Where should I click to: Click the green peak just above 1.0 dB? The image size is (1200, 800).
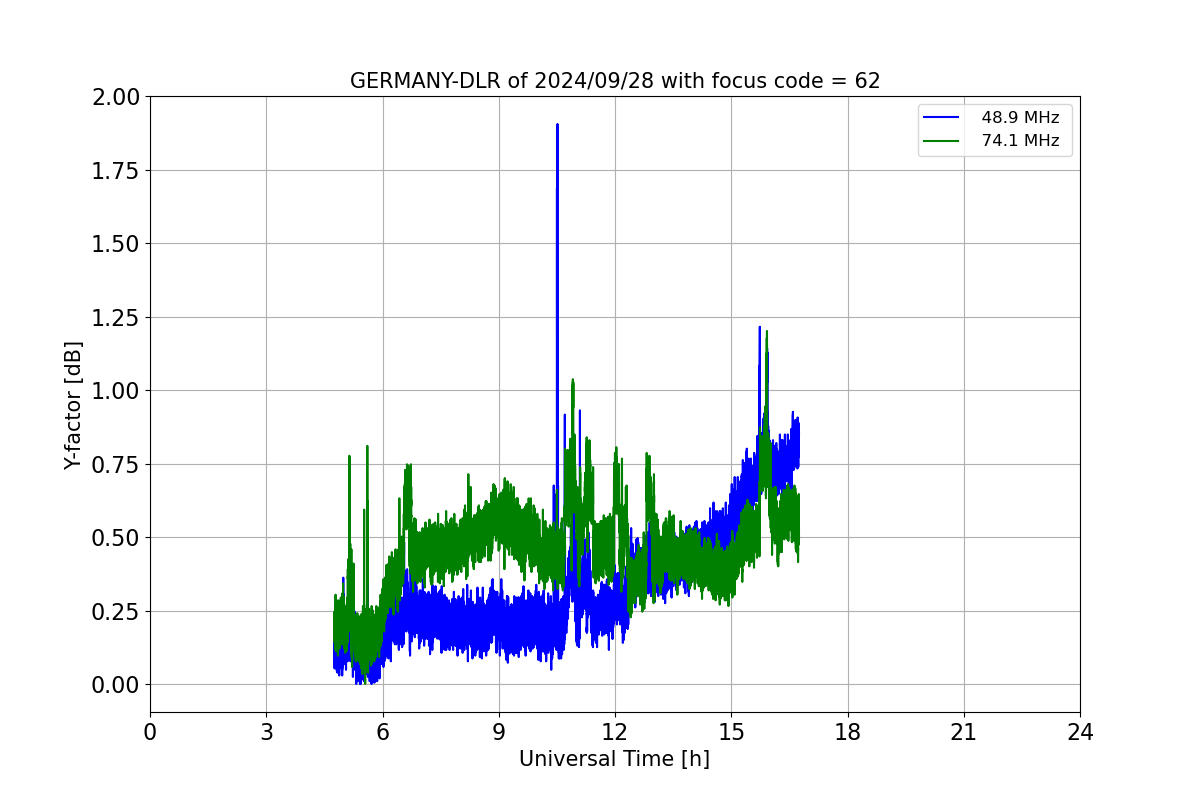(x=572, y=381)
